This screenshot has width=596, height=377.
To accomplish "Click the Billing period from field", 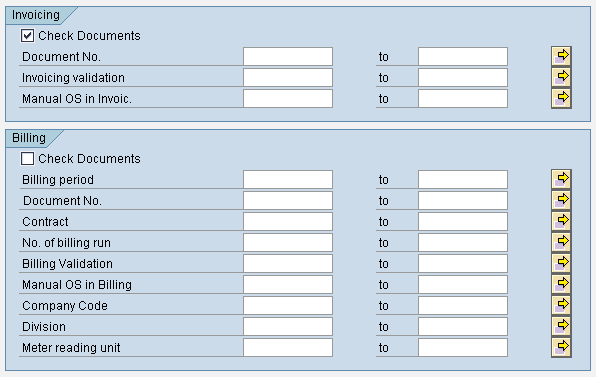I will (x=288, y=179).
